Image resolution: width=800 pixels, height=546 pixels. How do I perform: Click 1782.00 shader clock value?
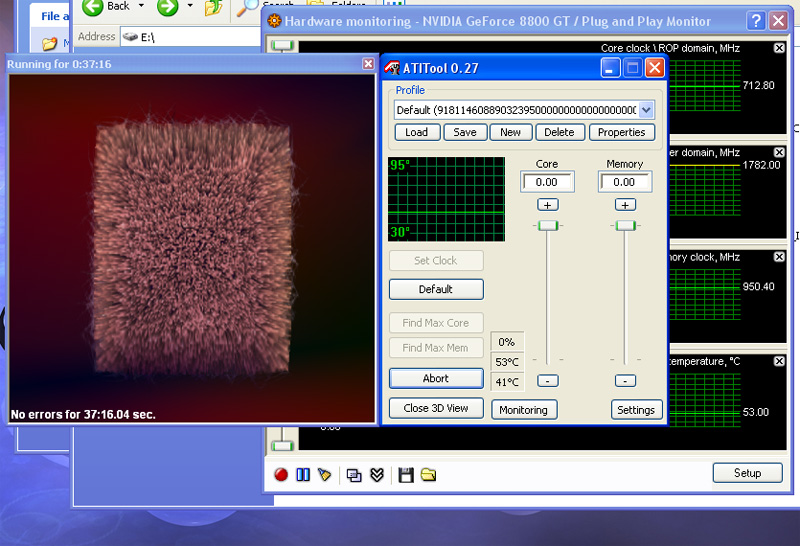762,165
